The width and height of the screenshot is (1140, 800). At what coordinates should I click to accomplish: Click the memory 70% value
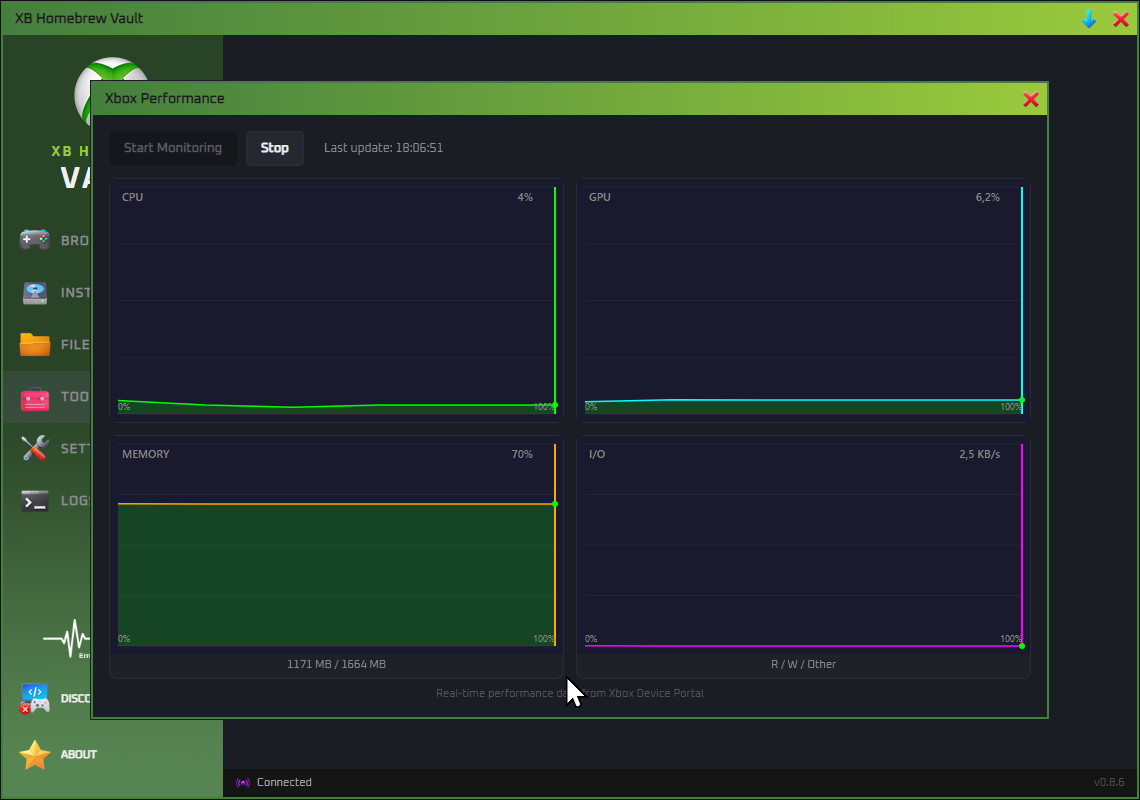[x=522, y=454]
